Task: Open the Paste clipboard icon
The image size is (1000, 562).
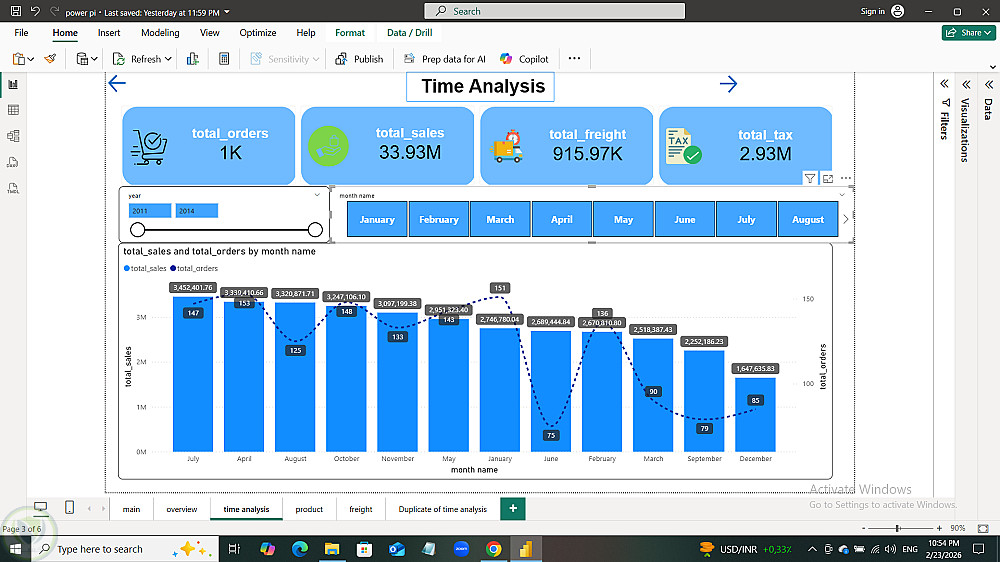Action: [x=19, y=59]
